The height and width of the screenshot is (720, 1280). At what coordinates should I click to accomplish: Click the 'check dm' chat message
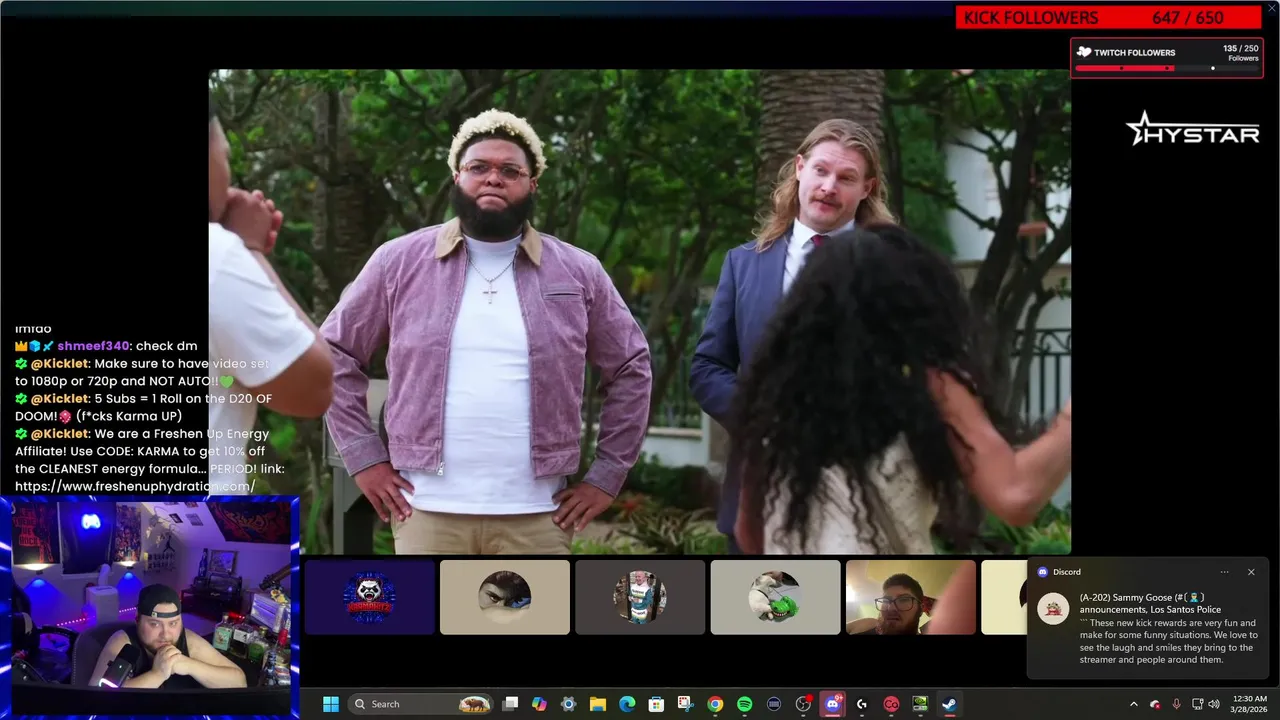tap(166, 346)
